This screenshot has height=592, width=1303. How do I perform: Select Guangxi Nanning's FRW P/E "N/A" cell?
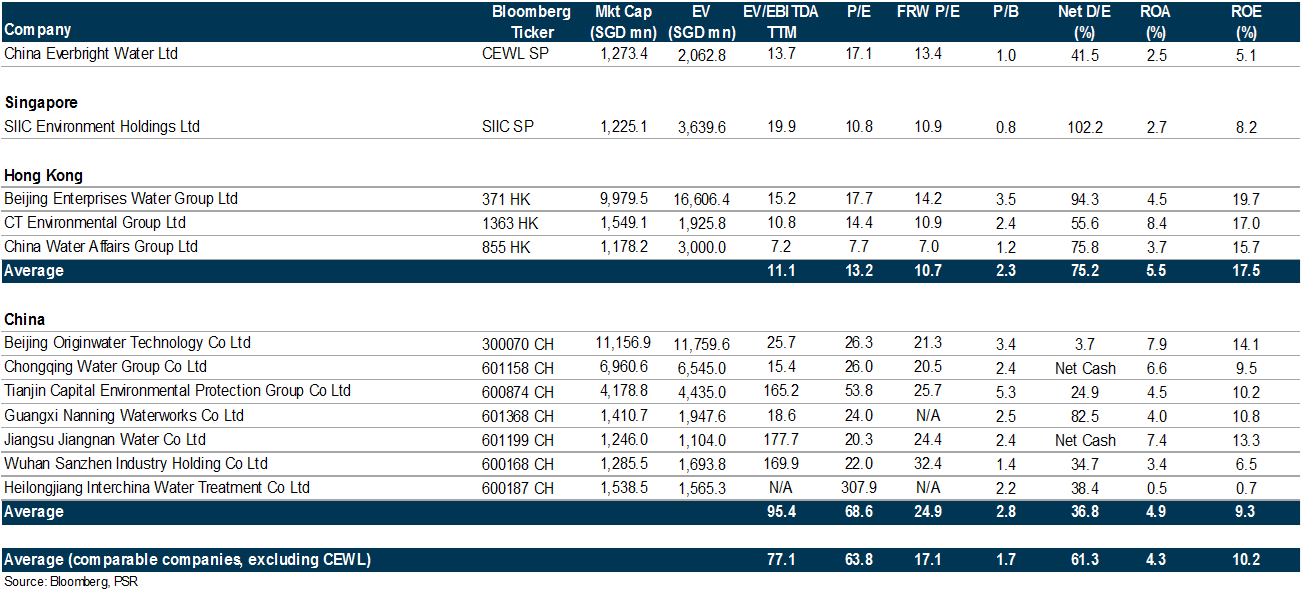pyautogui.click(x=928, y=415)
